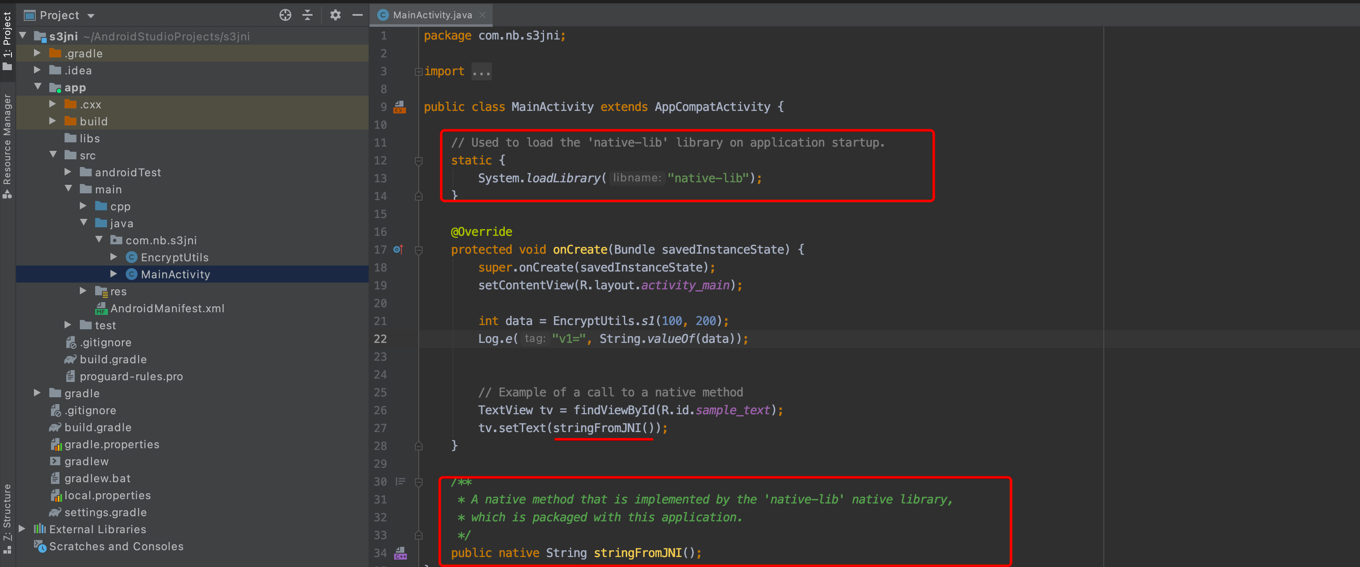Click gutter class icon on line 9
Screen dimensions: 1360x567
pyautogui.click(x=400, y=107)
